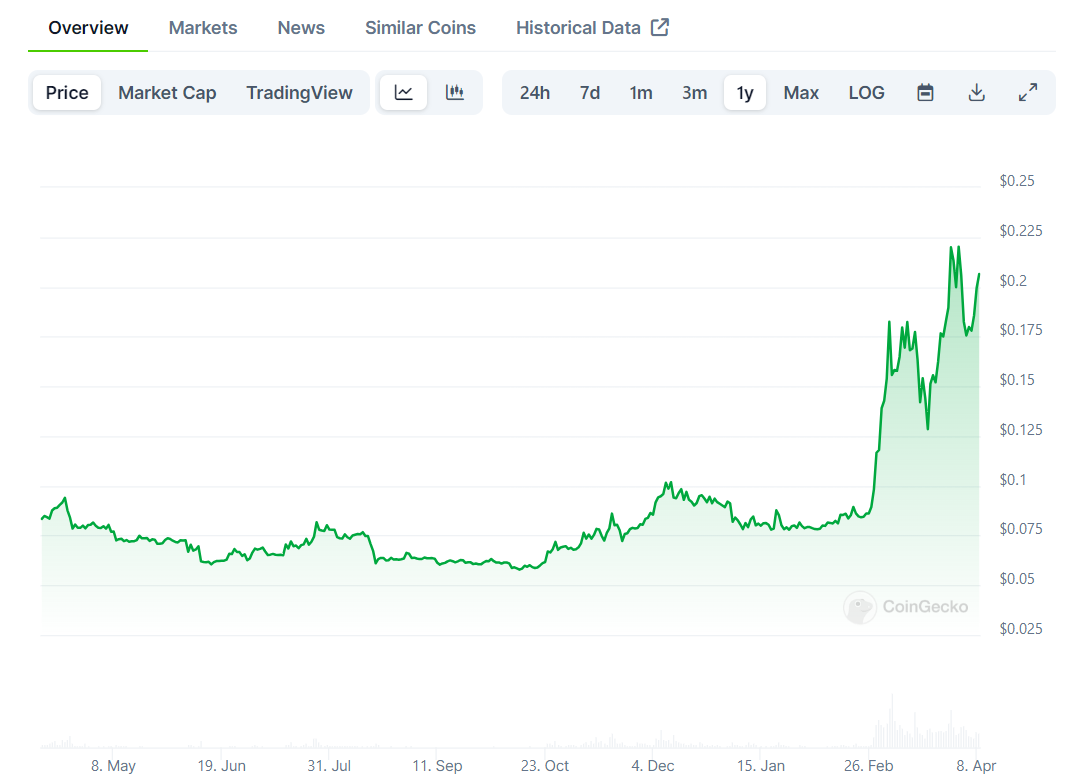Set time range to 24h

(x=535, y=93)
